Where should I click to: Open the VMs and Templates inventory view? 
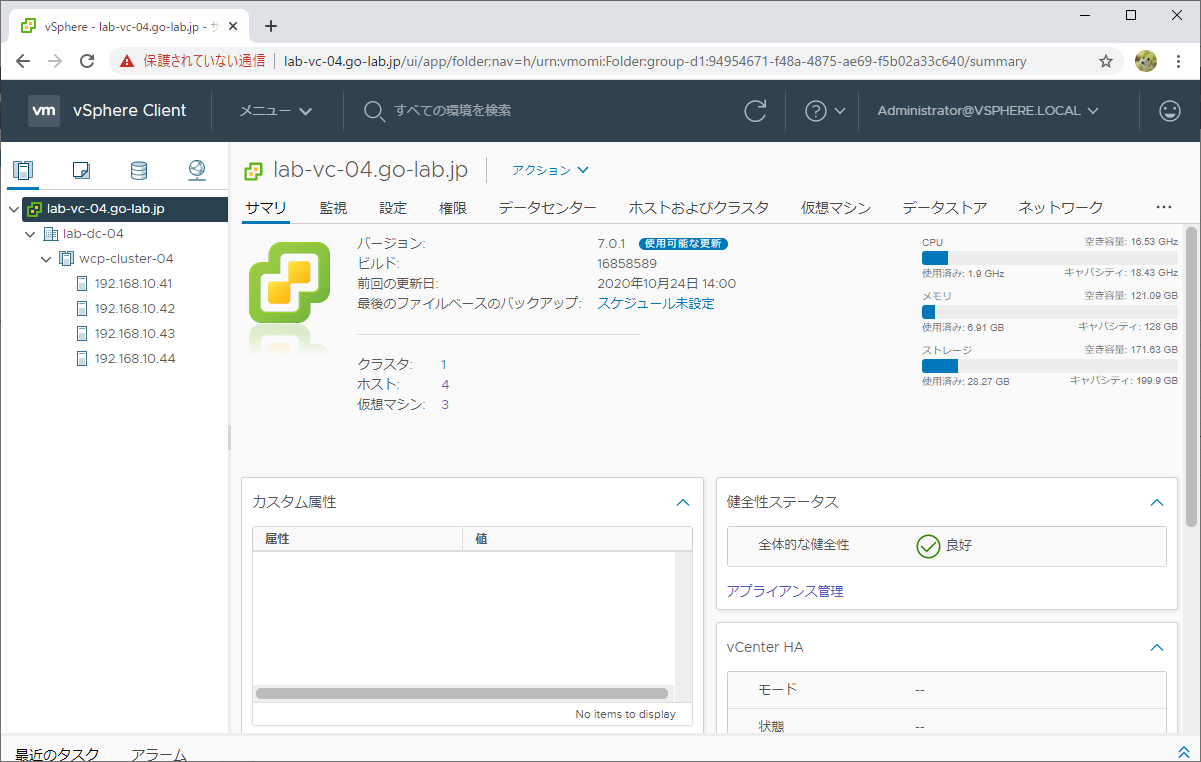click(x=81, y=170)
